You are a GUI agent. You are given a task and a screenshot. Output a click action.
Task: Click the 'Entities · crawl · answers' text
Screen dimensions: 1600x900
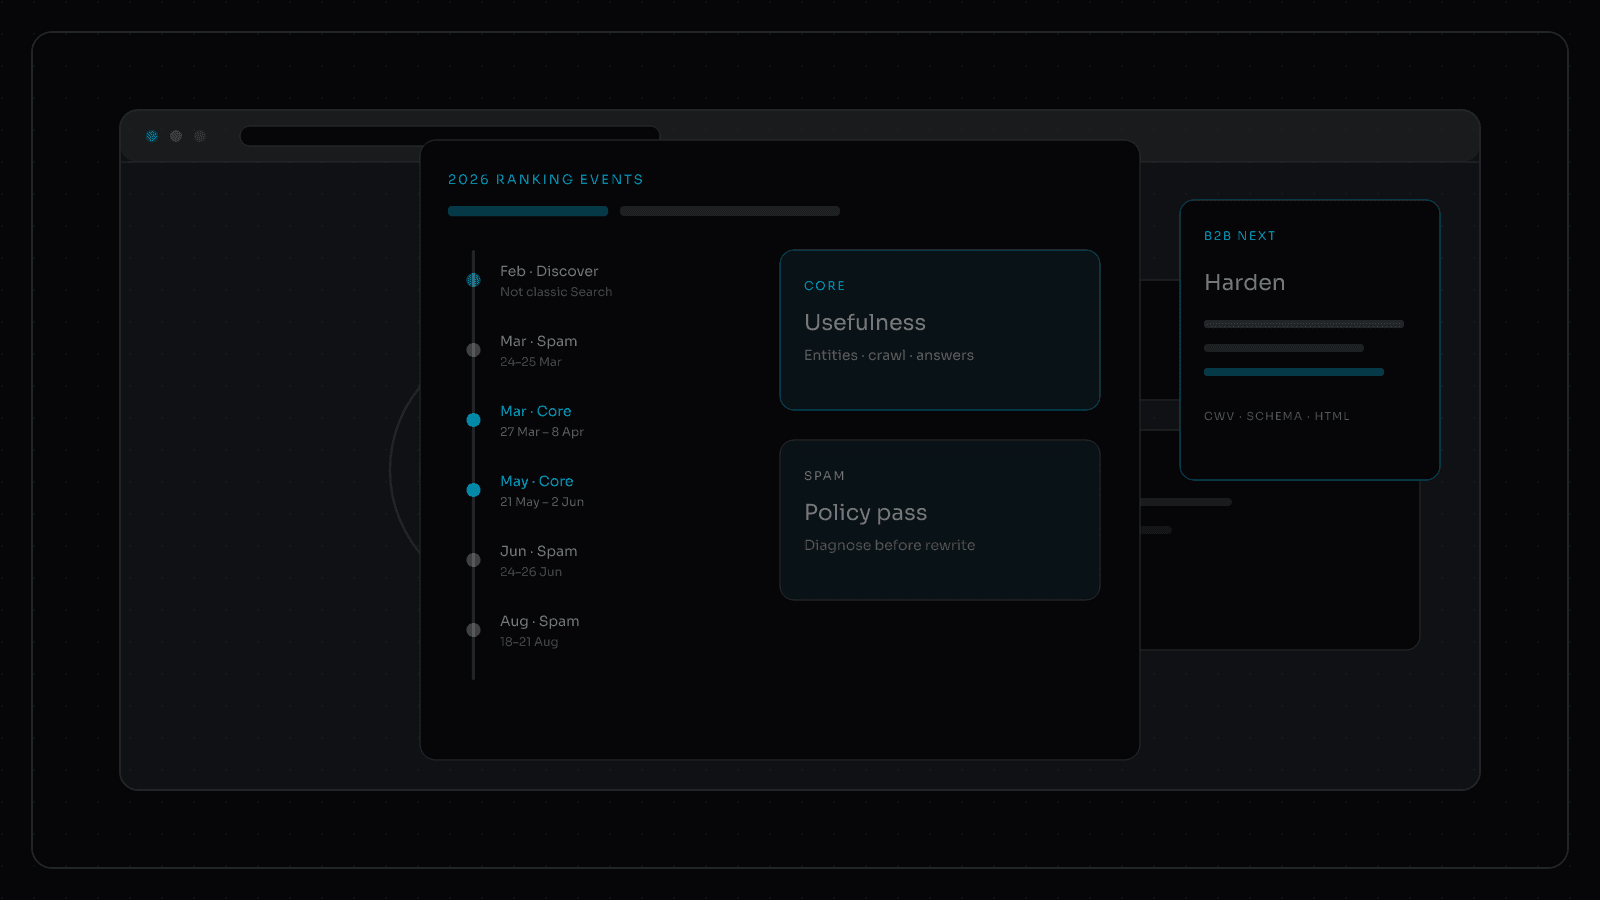(x=889, y=355)
